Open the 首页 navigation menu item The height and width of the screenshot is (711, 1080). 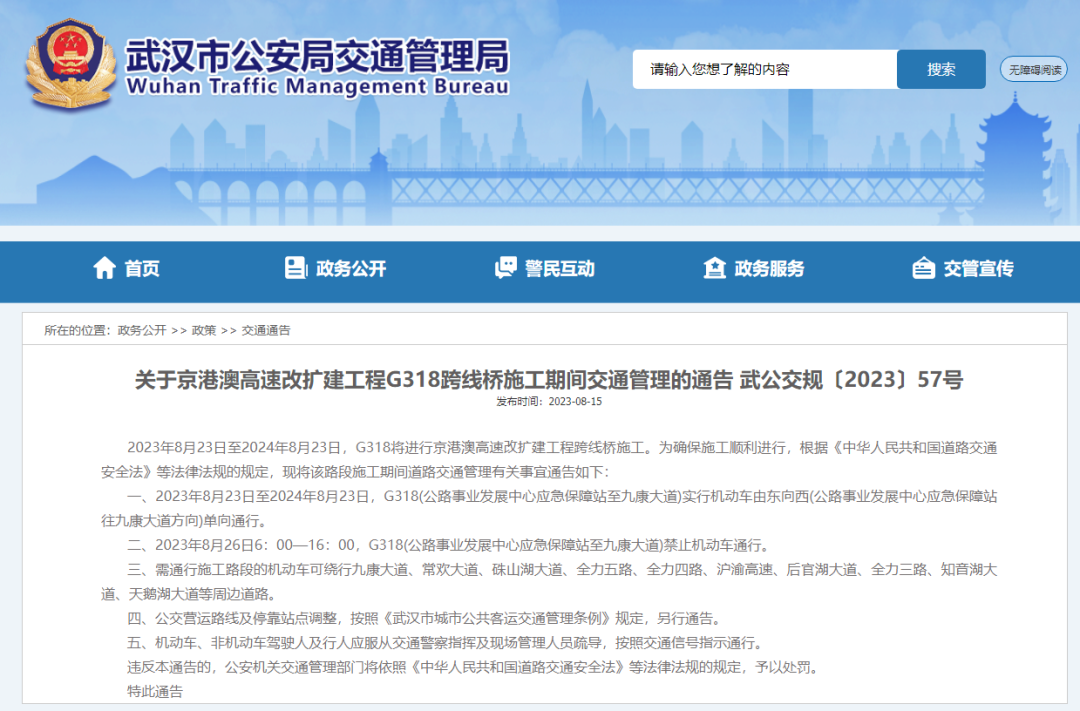click(x=142, y=268)
